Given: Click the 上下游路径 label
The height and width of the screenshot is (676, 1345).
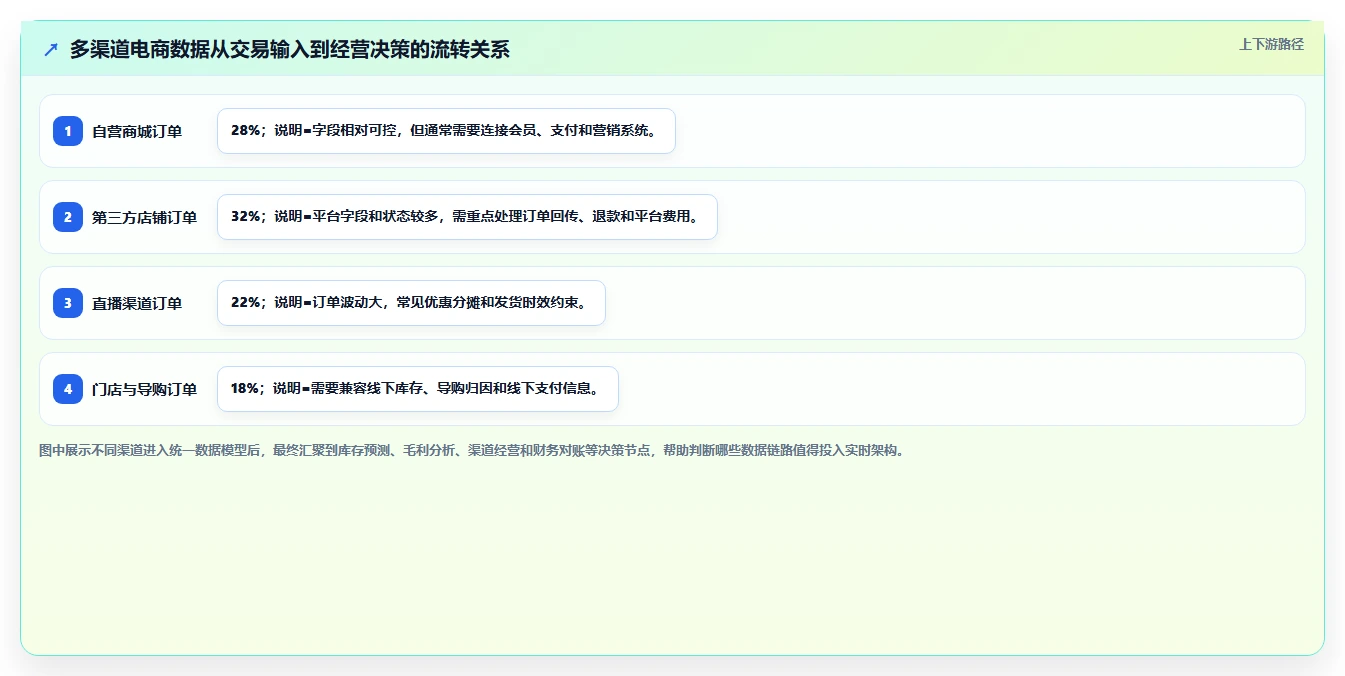Looking at the screenshot, I should pyautogui.click(x=1271, y=44).
